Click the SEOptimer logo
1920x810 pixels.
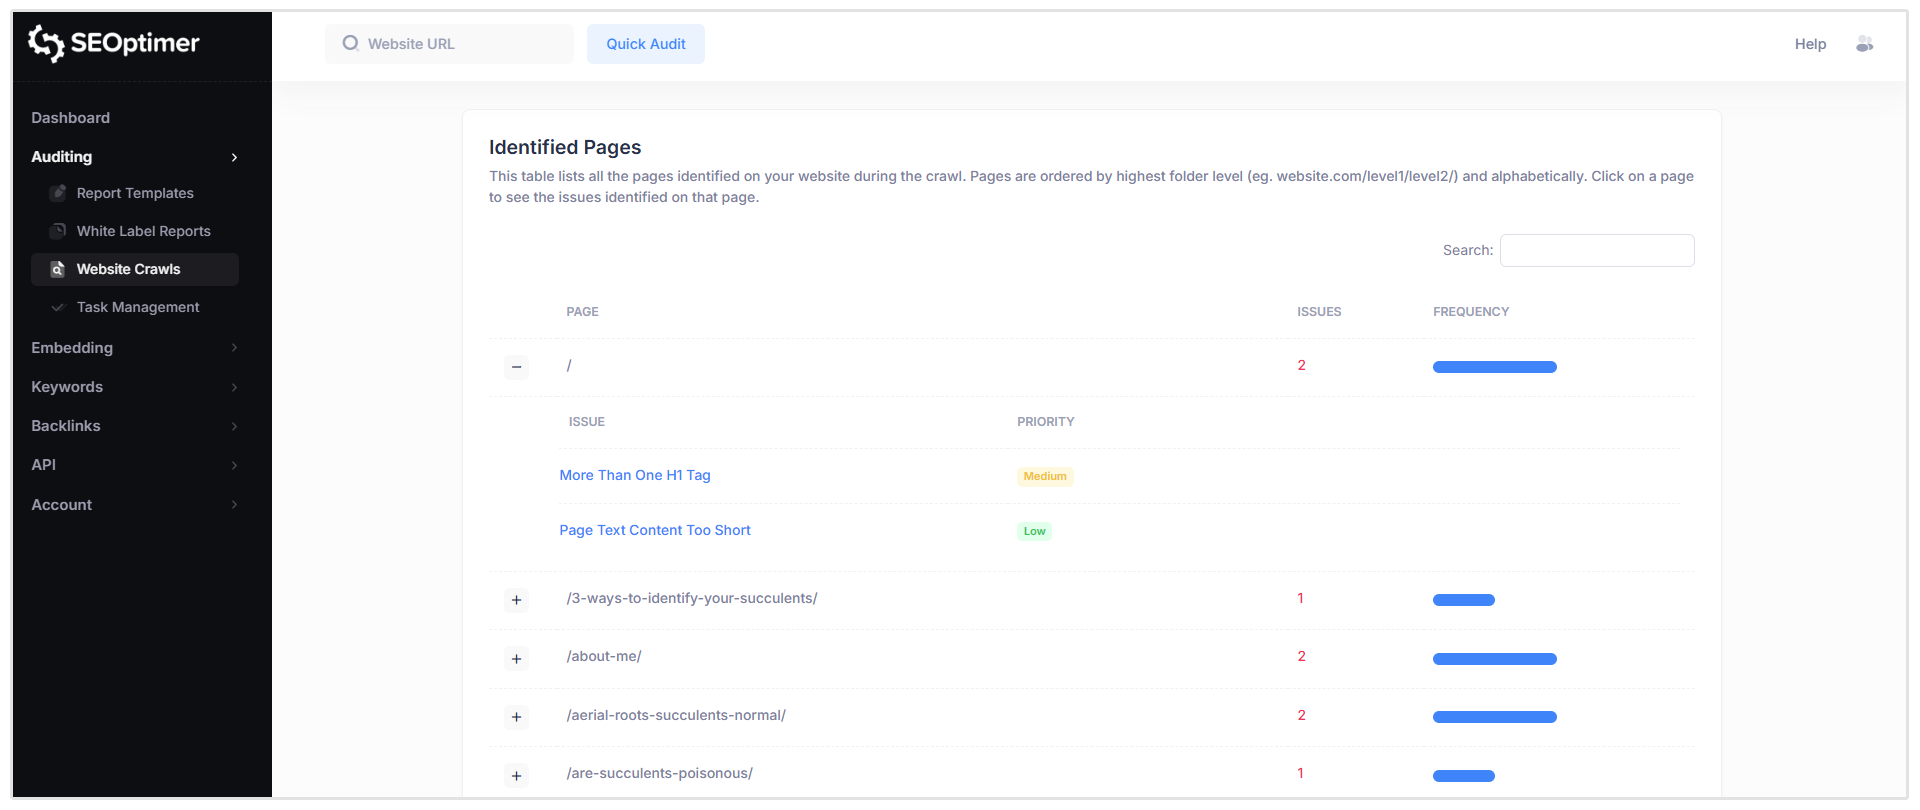pyautogui.click(x=114, y=43)
